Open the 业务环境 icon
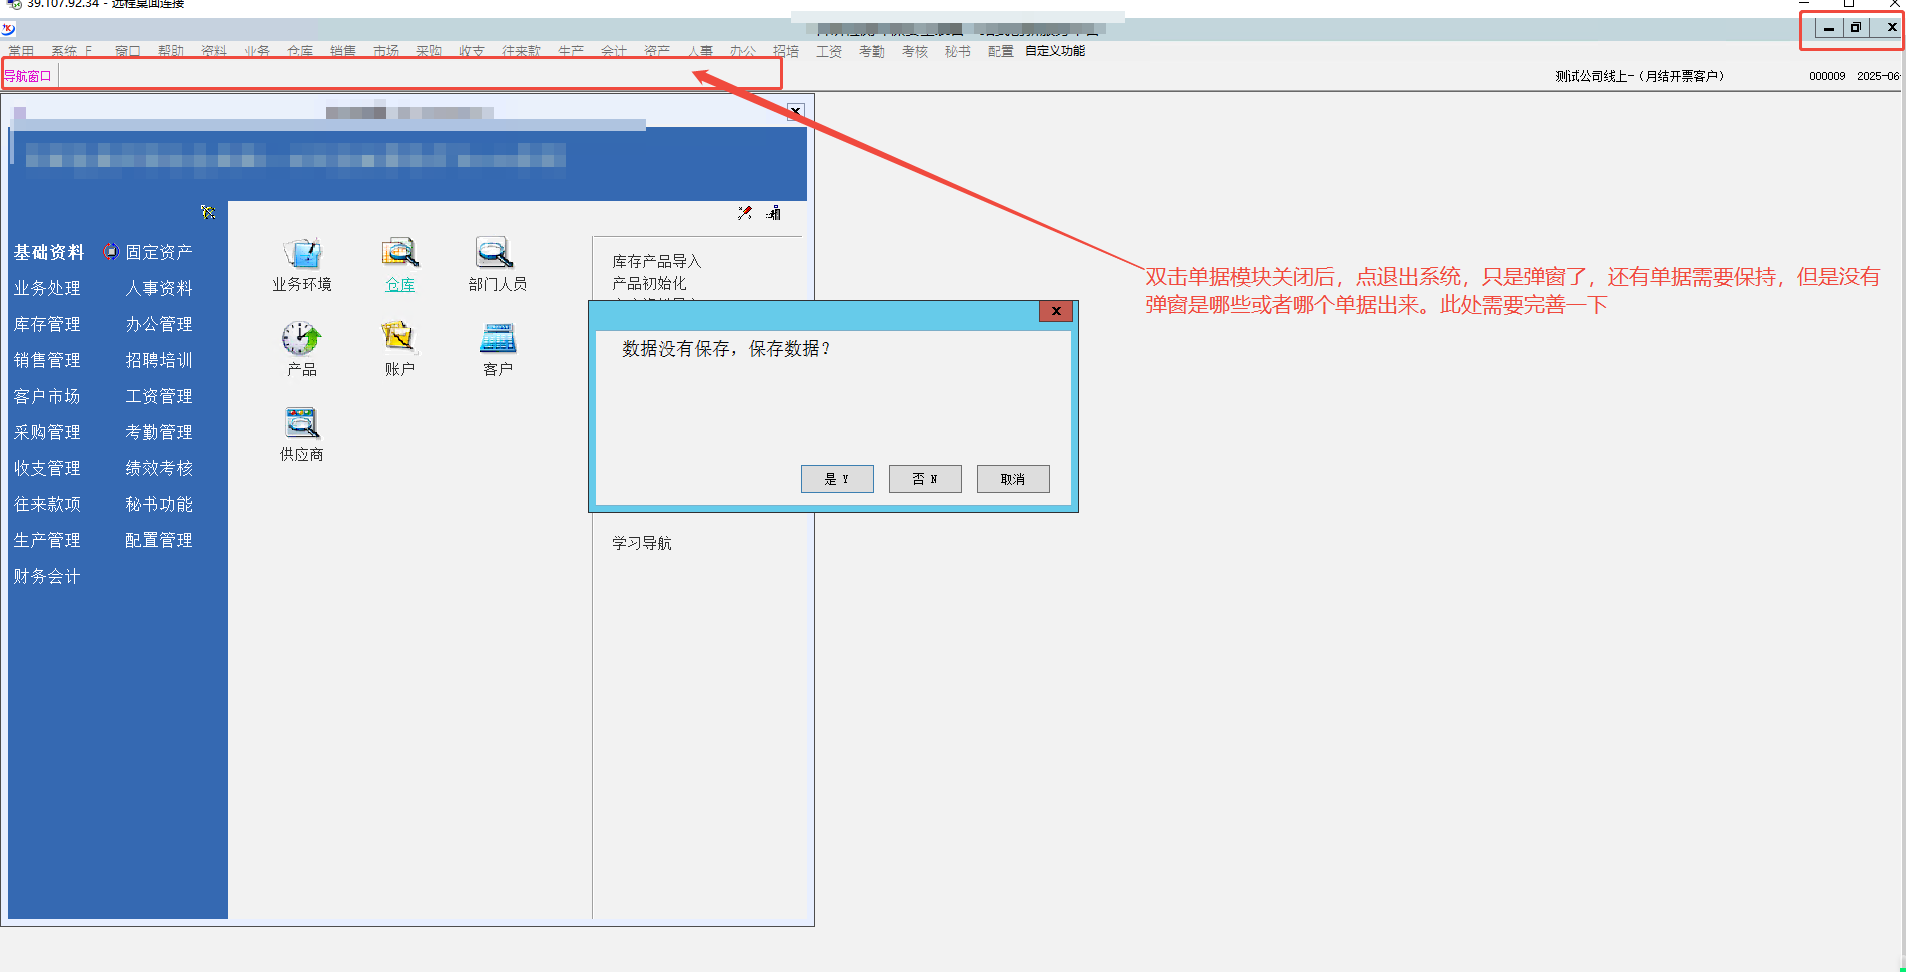The image size is (1906, 972). (301, 254)
